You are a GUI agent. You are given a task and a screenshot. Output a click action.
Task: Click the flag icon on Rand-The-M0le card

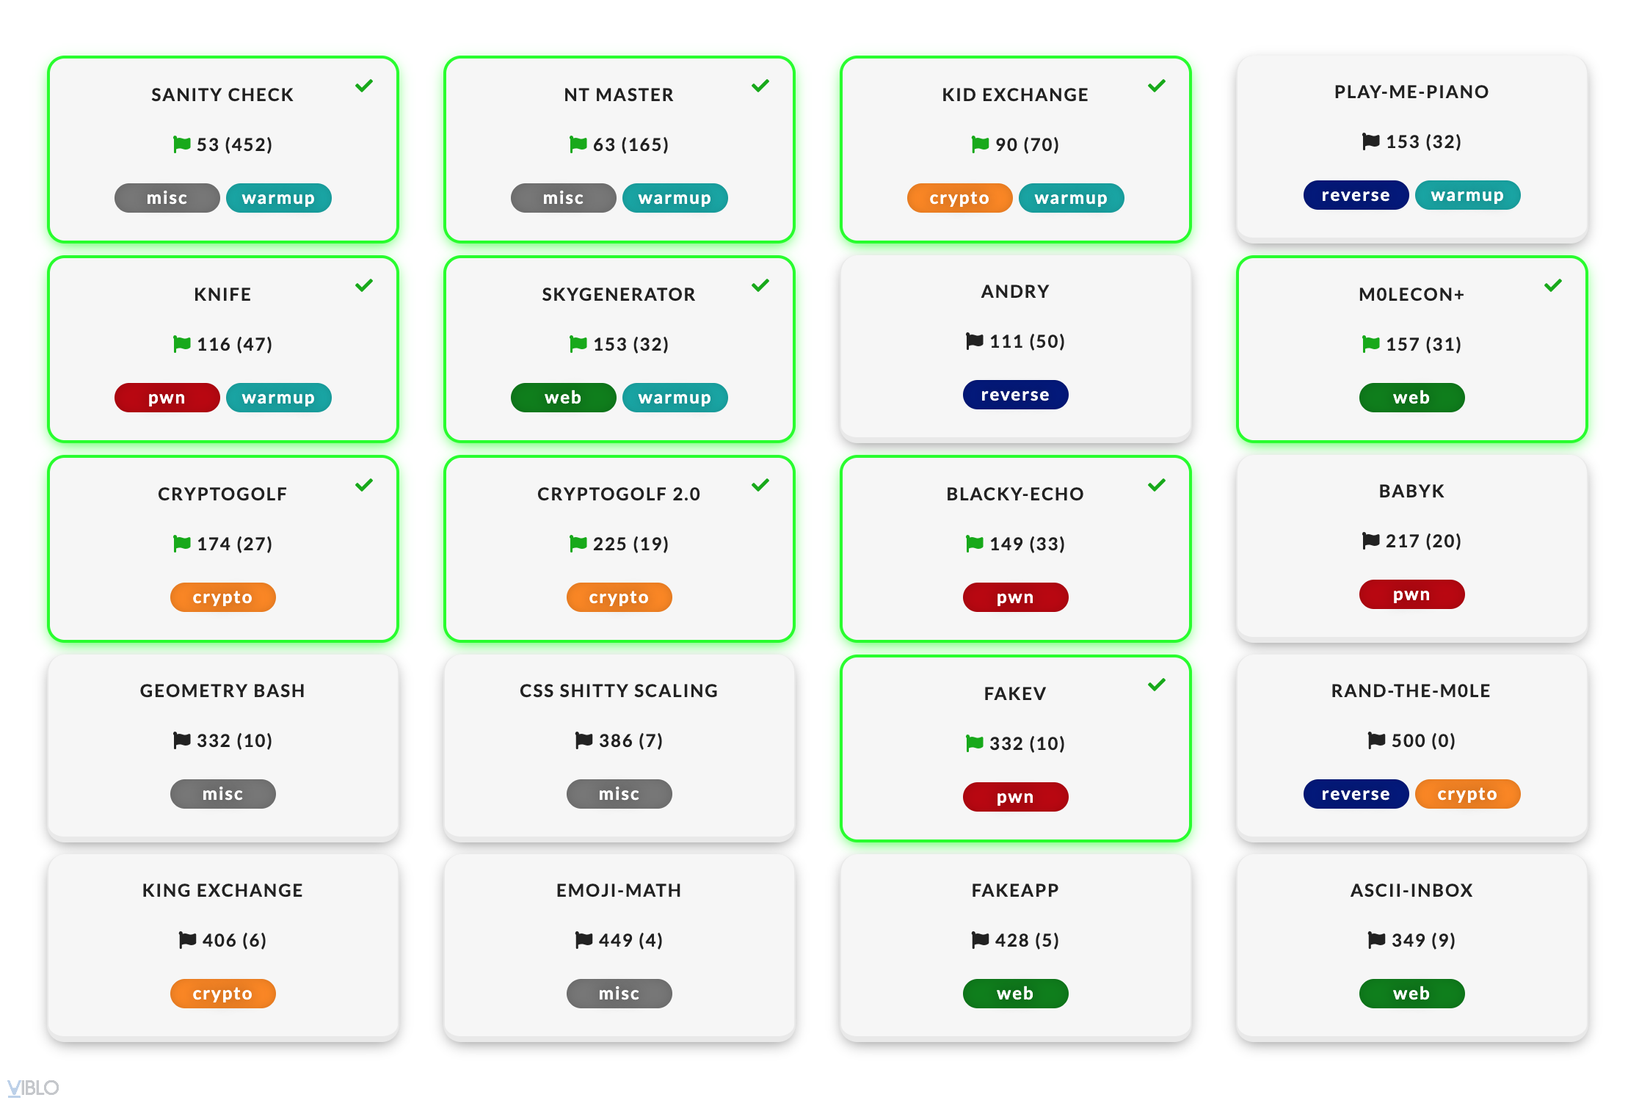coord(1377,741)
